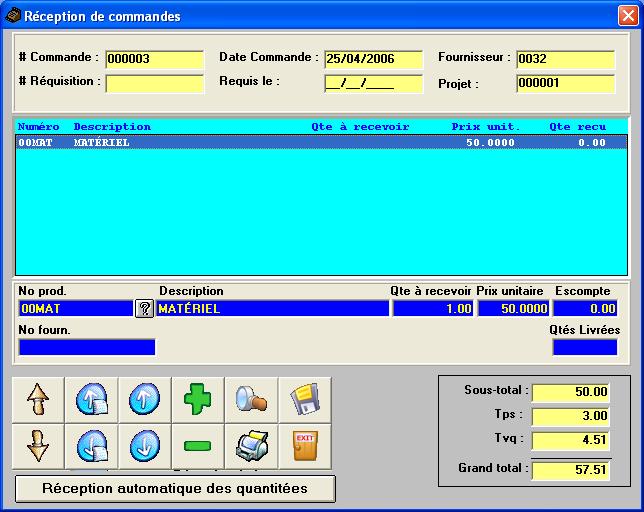
Task: Click the blue down arrow with page icon
Action: (x=91, y=446)
